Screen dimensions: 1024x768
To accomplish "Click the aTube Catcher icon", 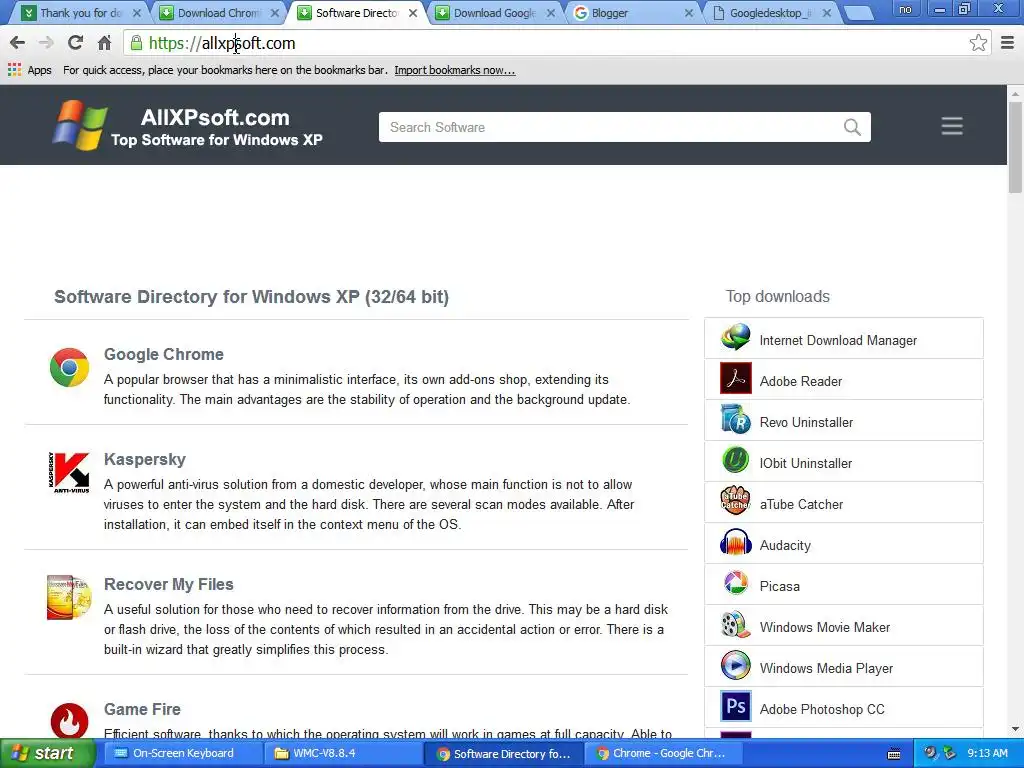I will (735, 502).
